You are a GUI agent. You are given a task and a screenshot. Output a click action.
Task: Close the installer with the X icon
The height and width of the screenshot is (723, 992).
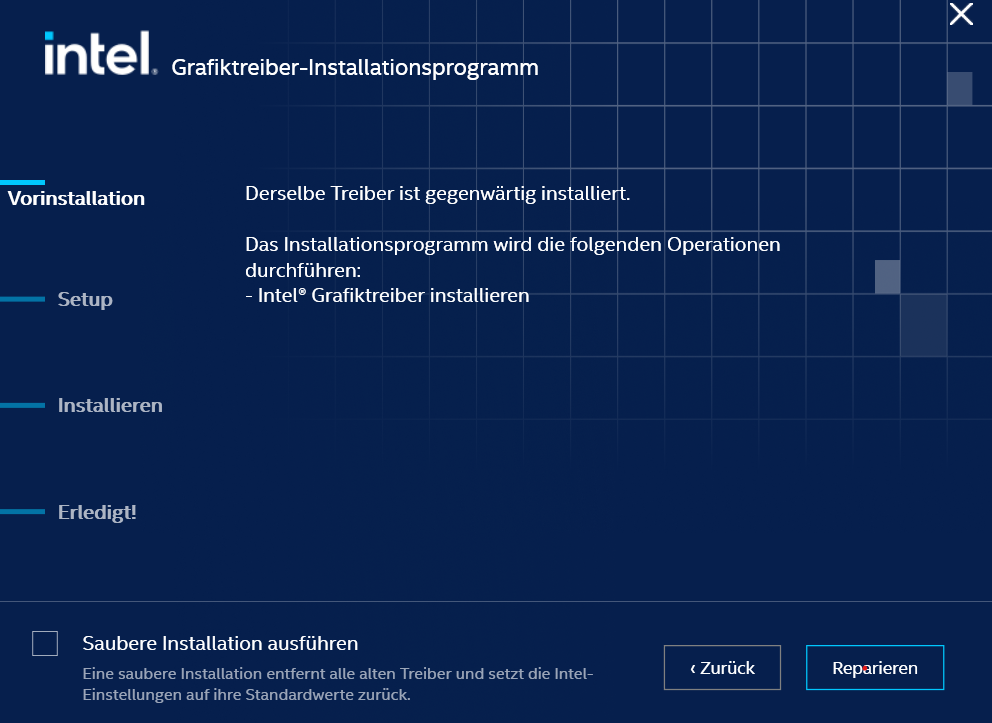point(960,14)
